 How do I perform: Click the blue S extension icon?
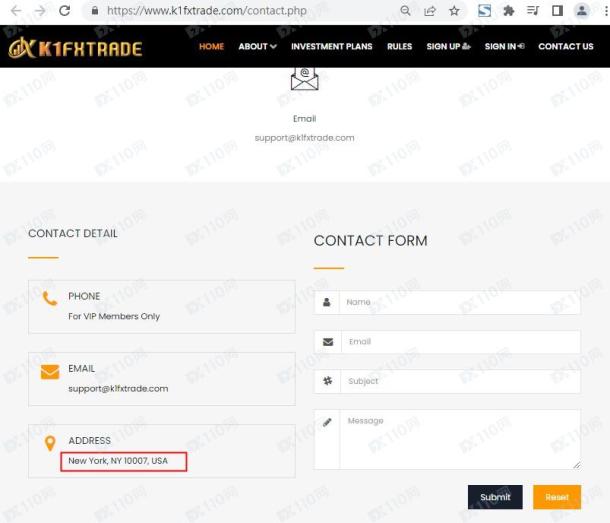[484, 11]
